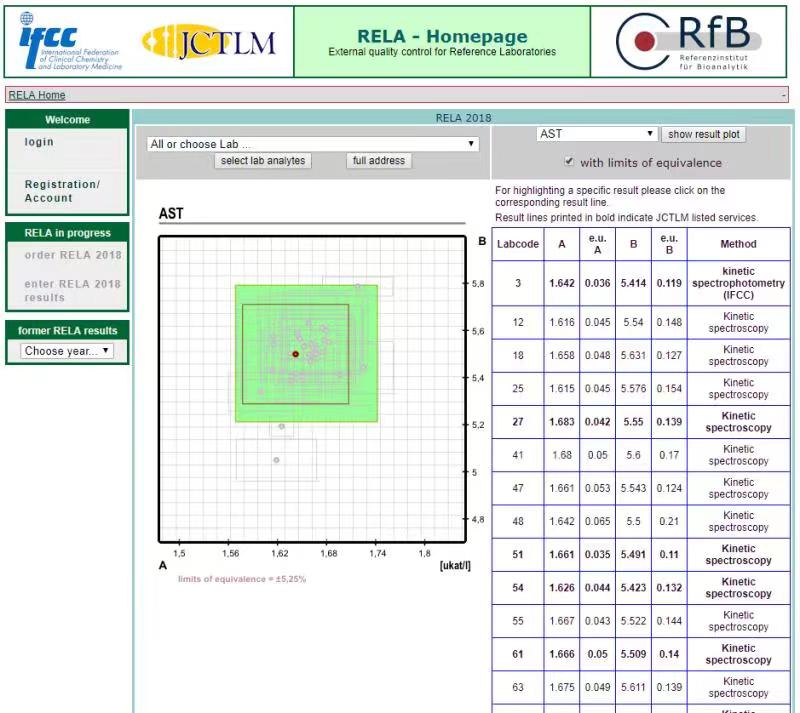800x713 pixels.
Task: Expand the 'Choose year...' dropdown
Action: [x=67, y=351]
